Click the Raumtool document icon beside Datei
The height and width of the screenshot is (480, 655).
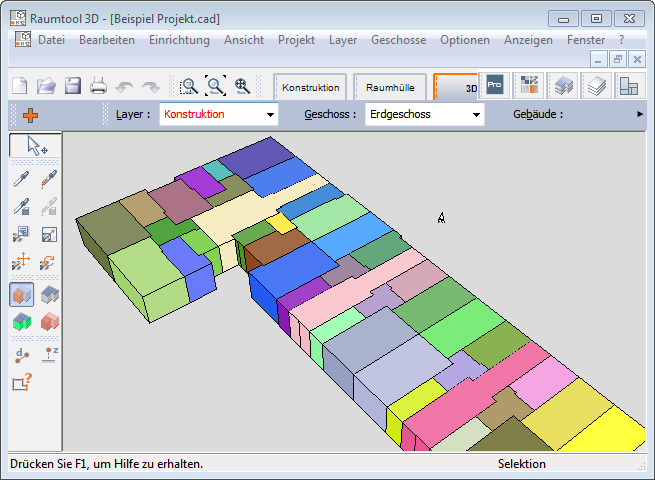coord(23,39)
